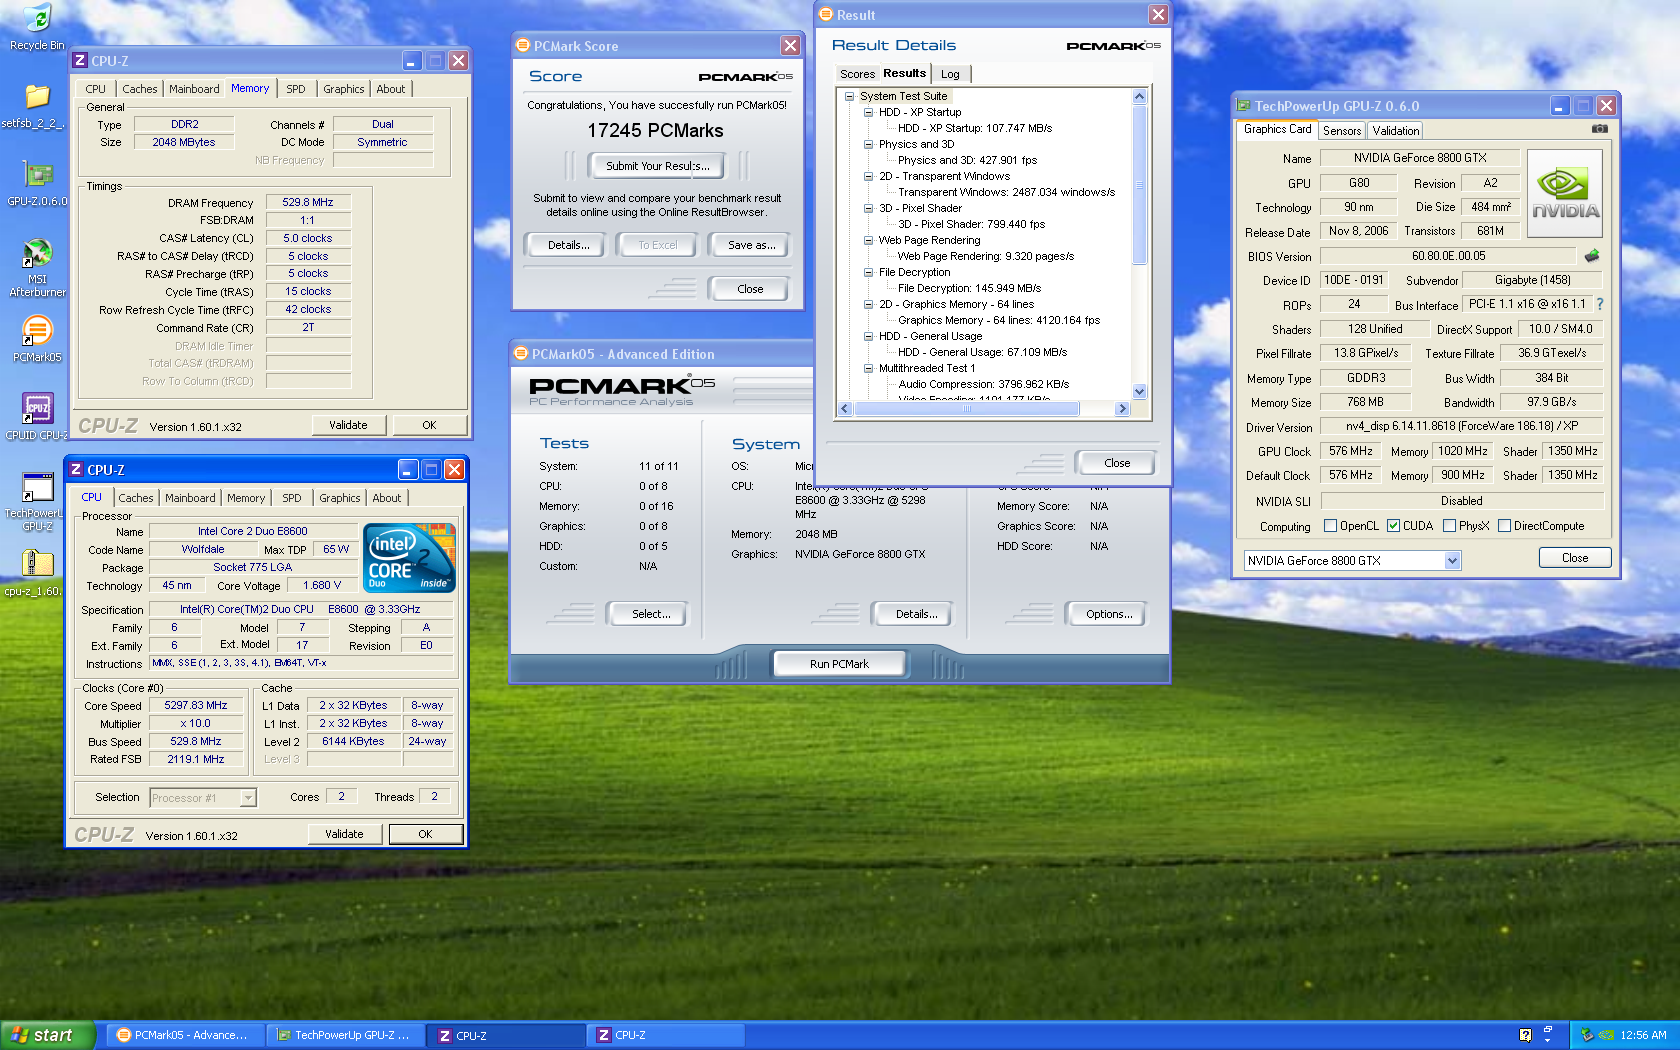1680x1050 pixels.
Task: Launch the CPUID CPU-Z desktop shortcut
Action: tap(37, 409)
